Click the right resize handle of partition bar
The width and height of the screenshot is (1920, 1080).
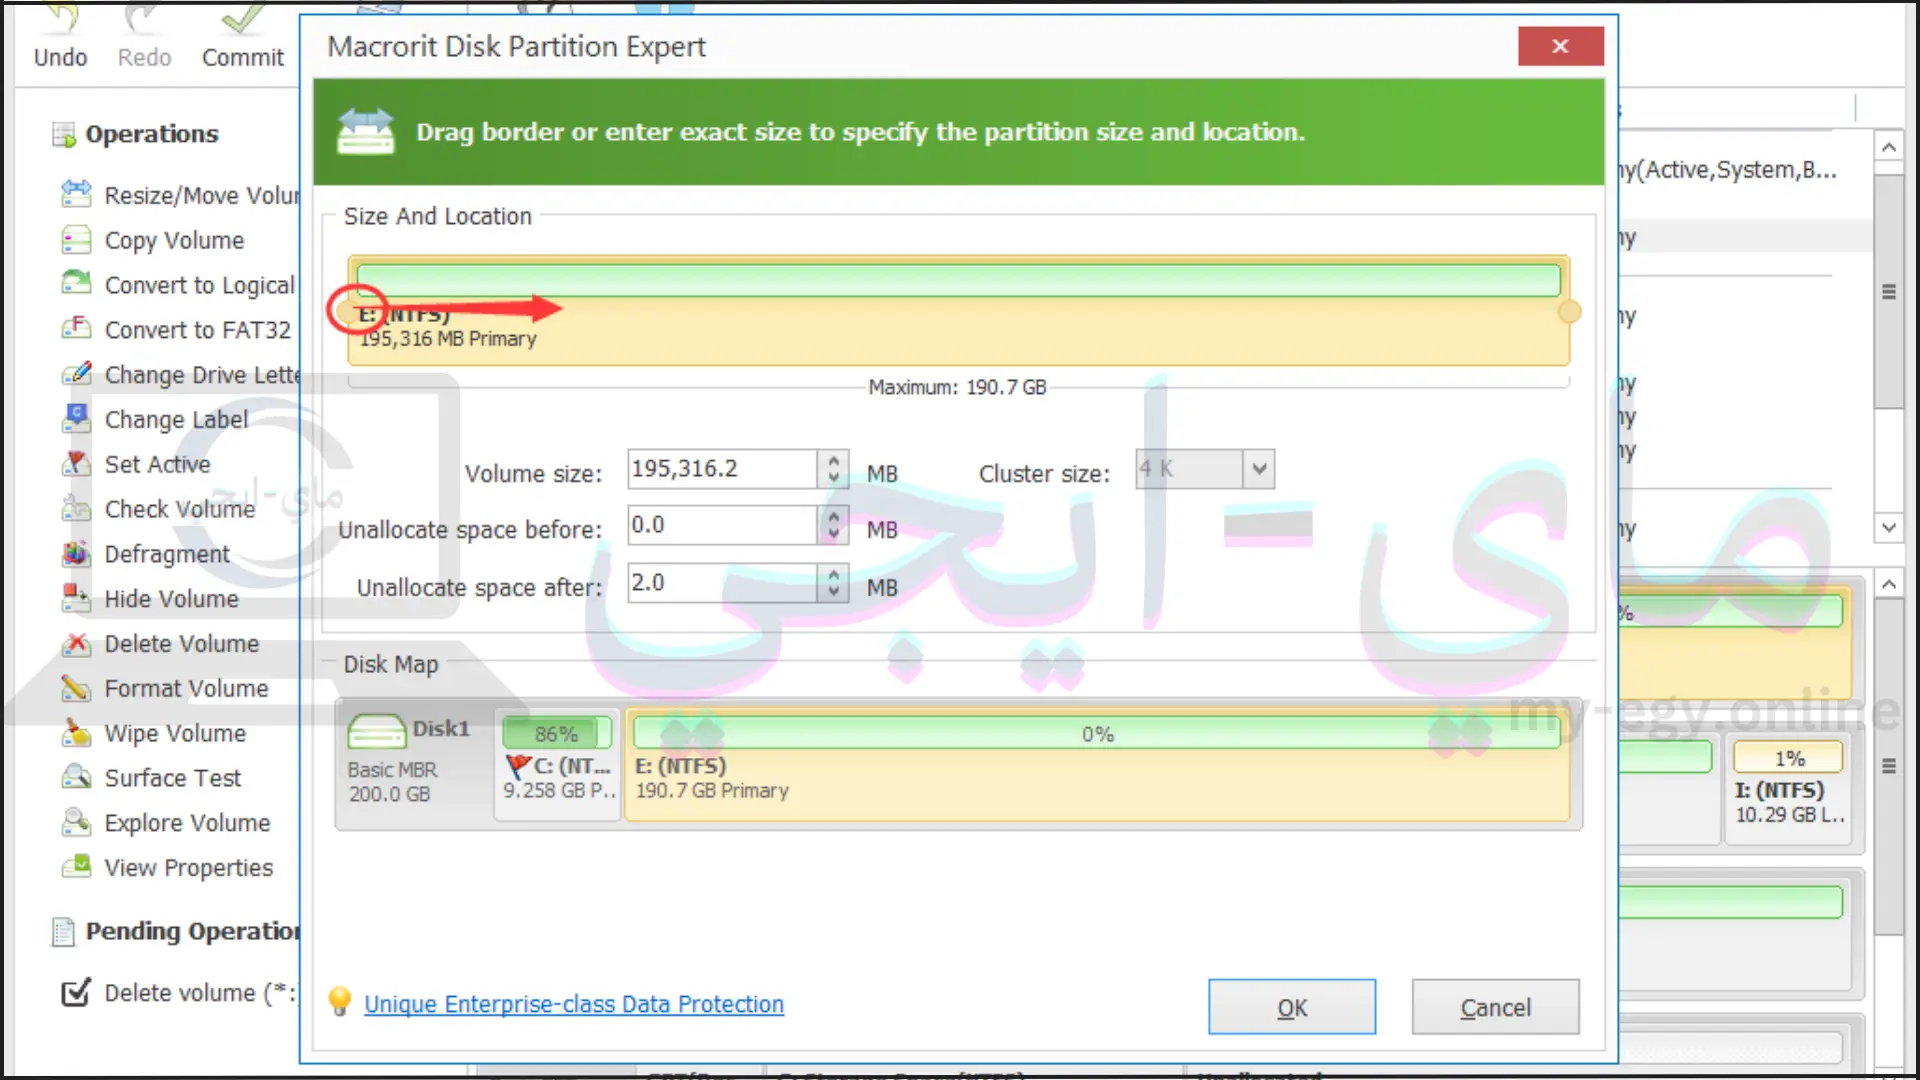tap(1569, 312)
